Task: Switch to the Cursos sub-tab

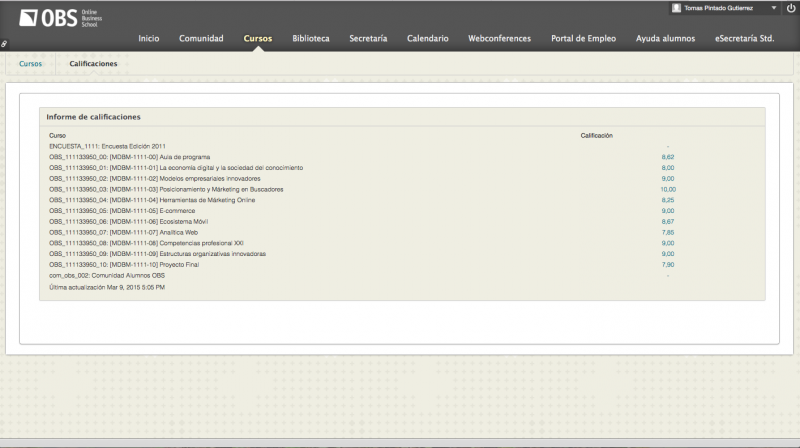Action: coord(30,63)
